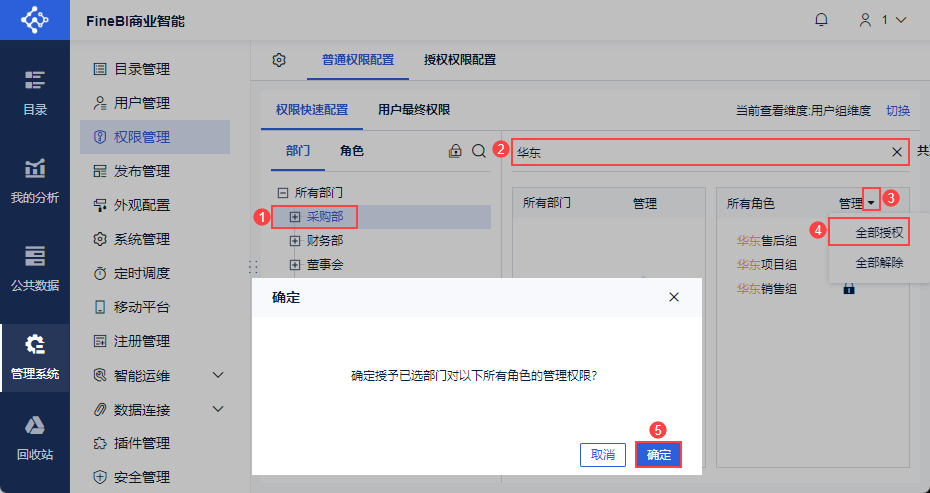Open 公共数据 in left sidebar

point(35,269)
